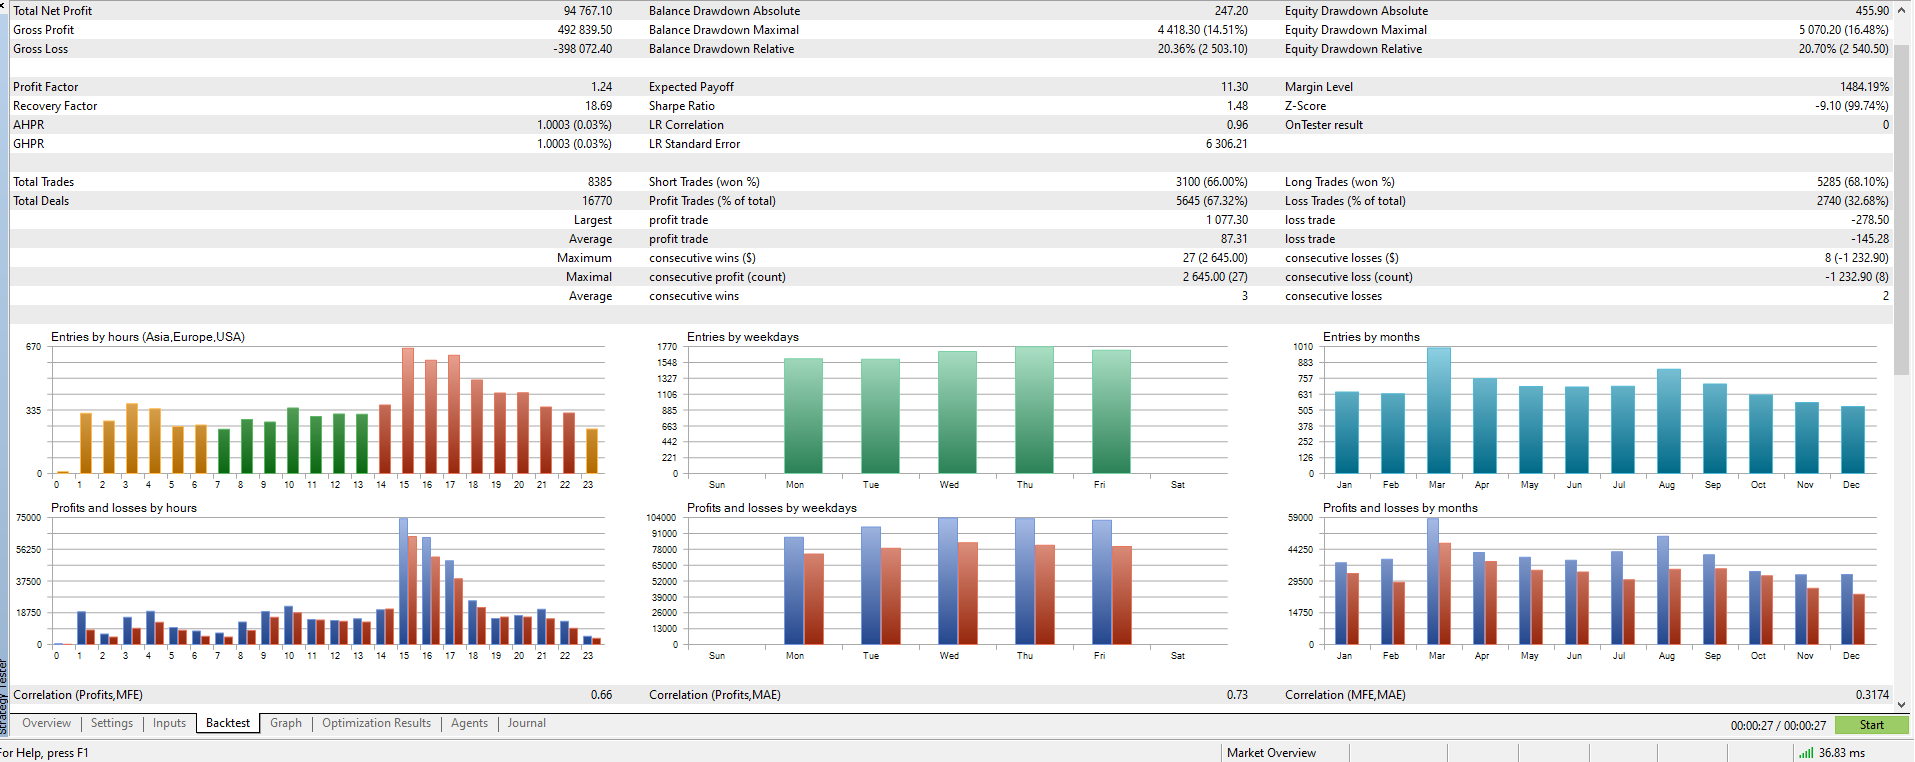Screen dimensions: 1915x762
Task: Open the Overview tab
Action: pos(46,723)
